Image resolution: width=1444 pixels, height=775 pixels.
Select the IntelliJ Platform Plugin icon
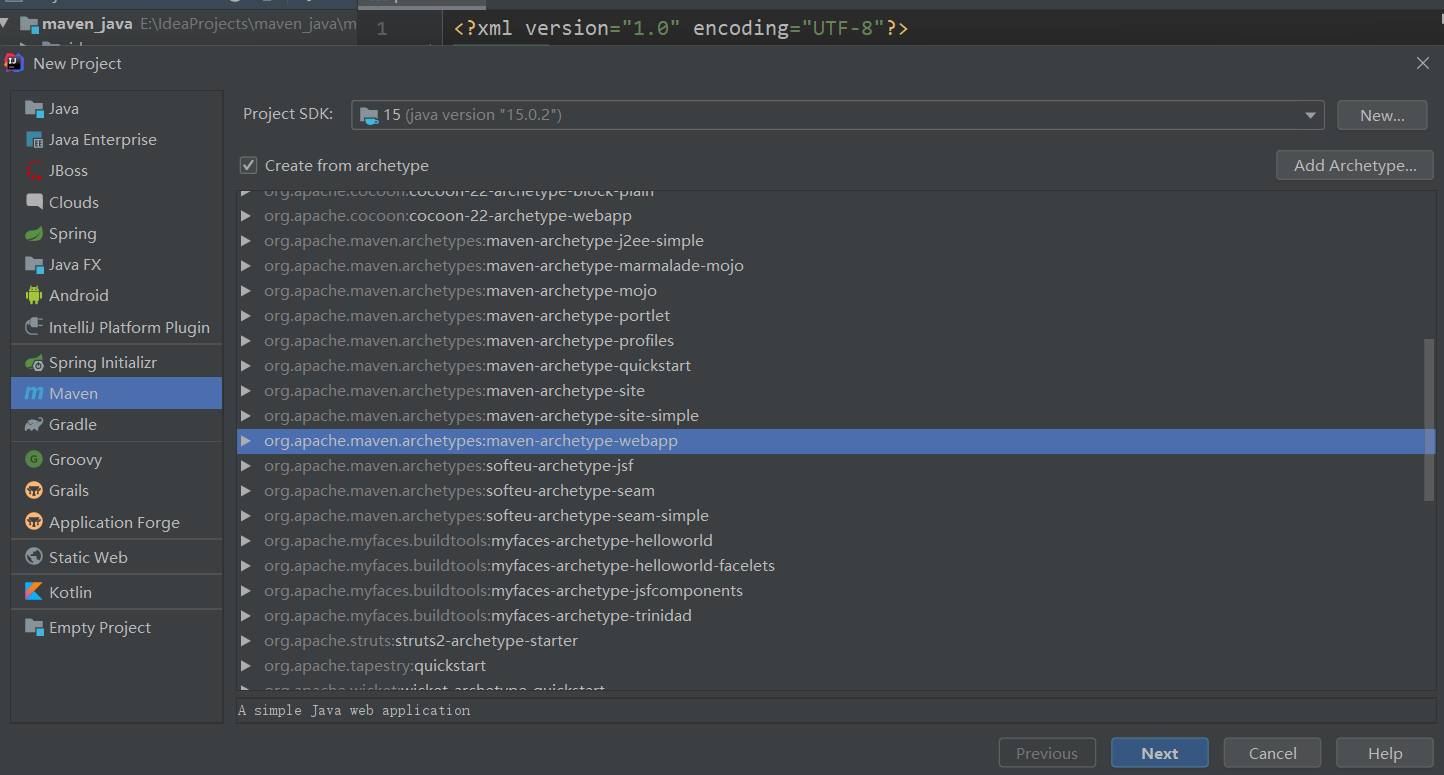click(x=34, y=327)
